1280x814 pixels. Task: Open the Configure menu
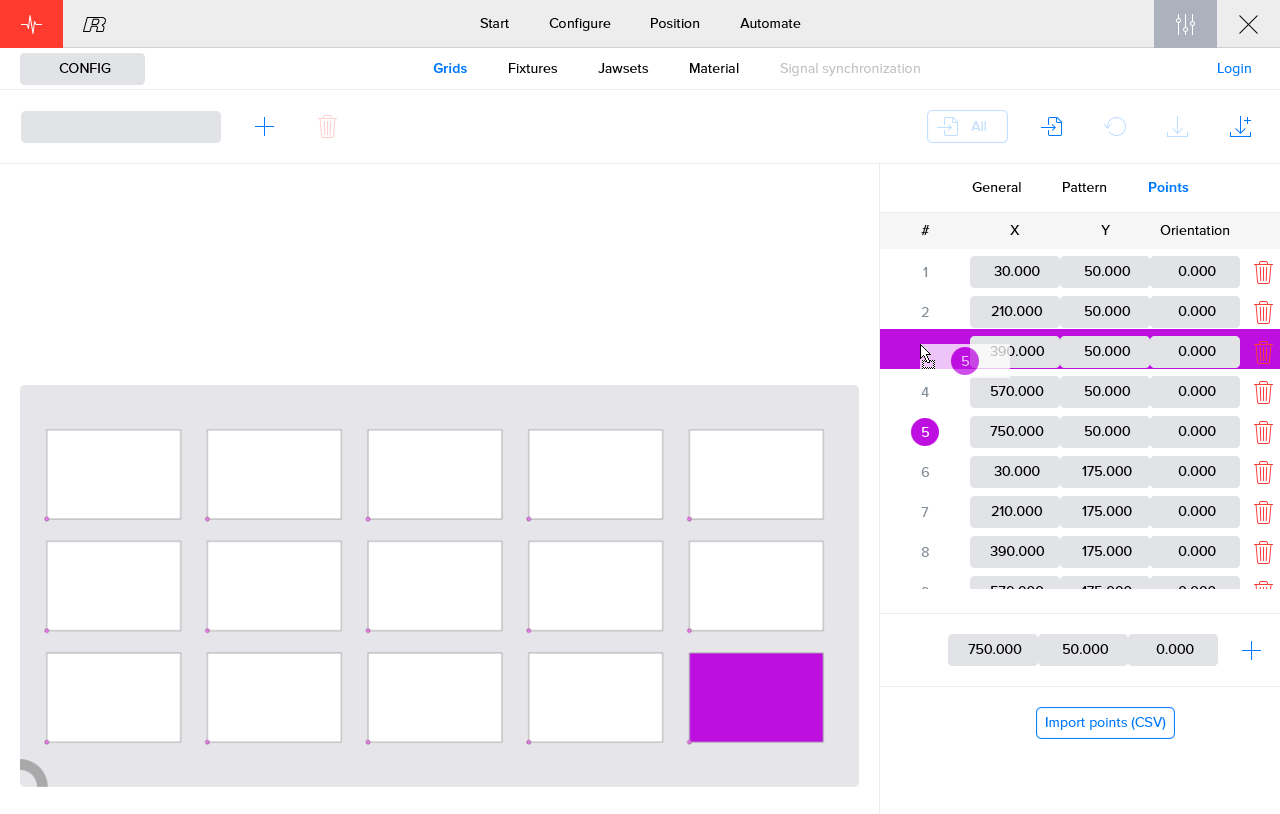click(x=580, y=23)
